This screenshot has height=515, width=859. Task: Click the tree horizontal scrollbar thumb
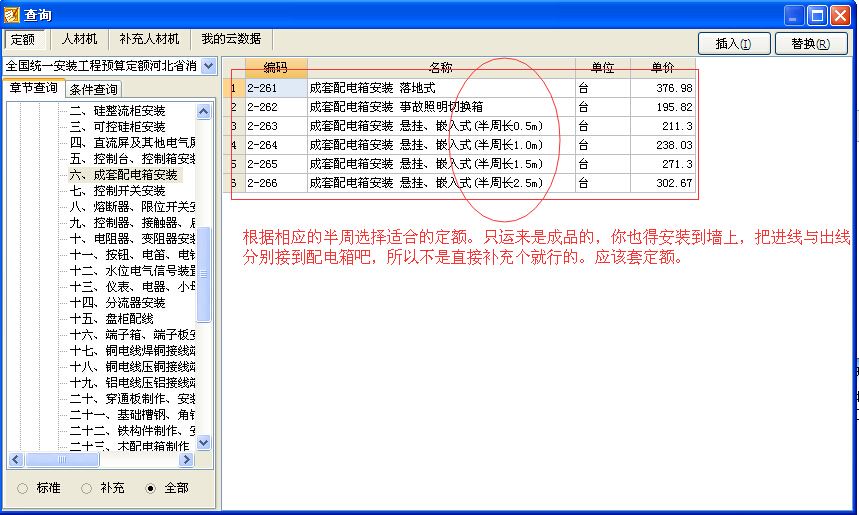coord(62,460)
